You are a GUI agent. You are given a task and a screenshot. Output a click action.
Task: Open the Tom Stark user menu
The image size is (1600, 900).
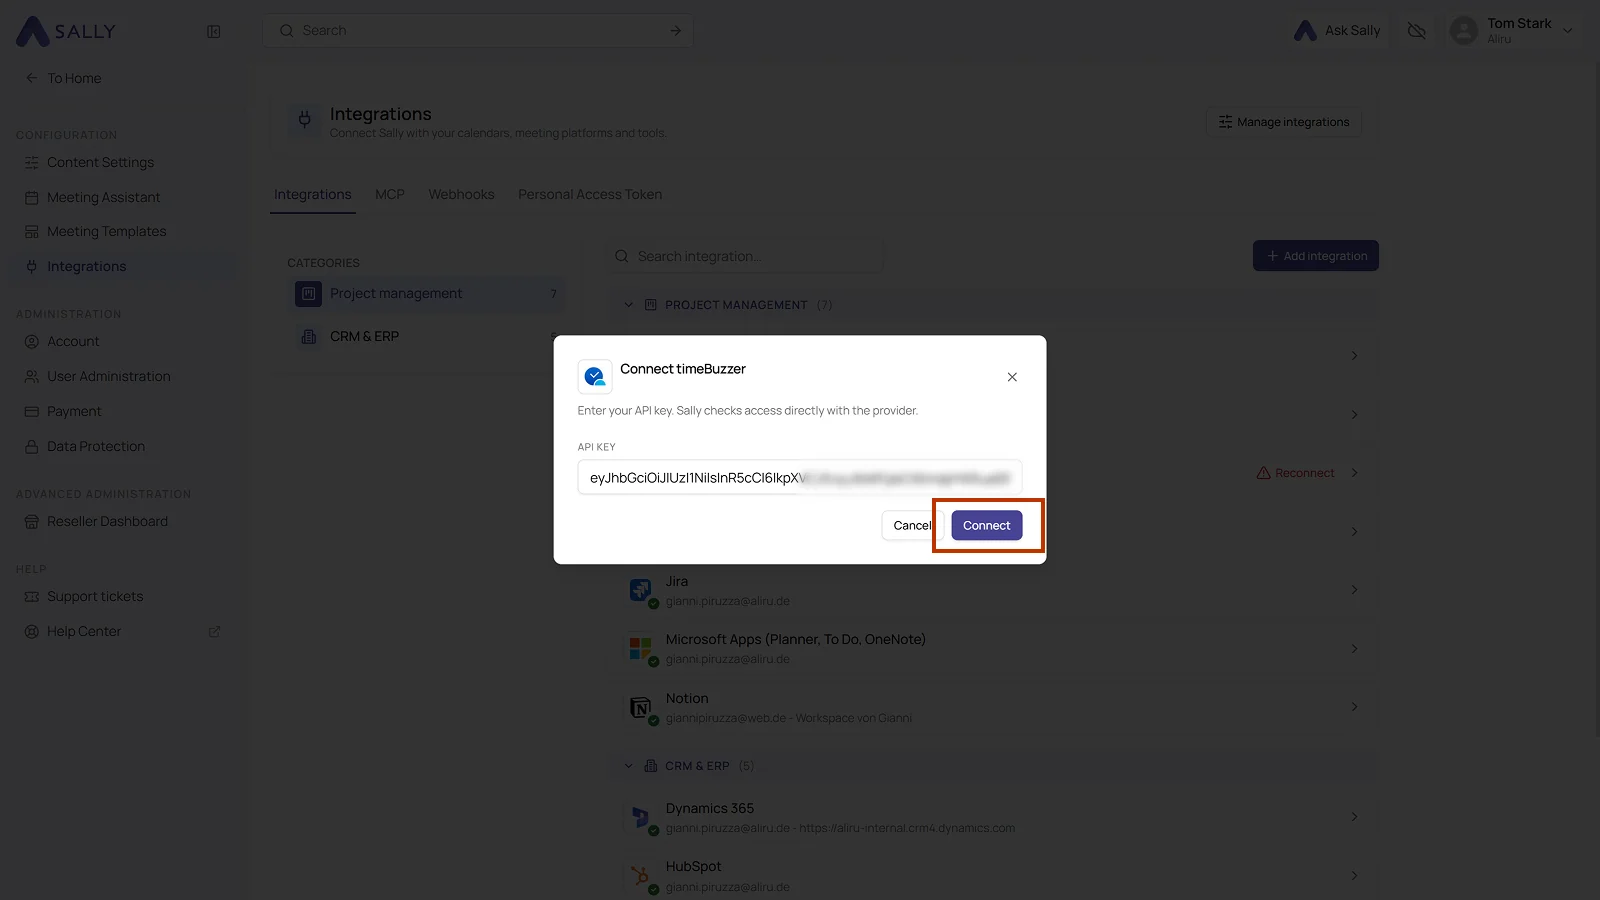click(1512, 31)
